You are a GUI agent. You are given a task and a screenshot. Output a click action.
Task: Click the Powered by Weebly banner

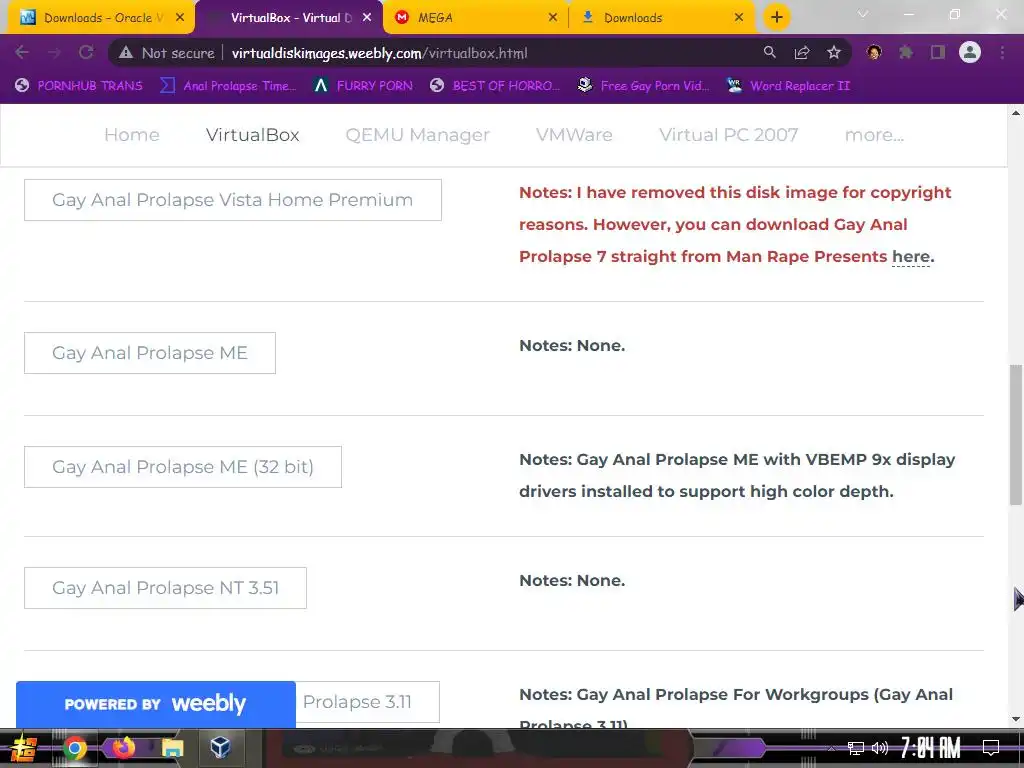155,704
